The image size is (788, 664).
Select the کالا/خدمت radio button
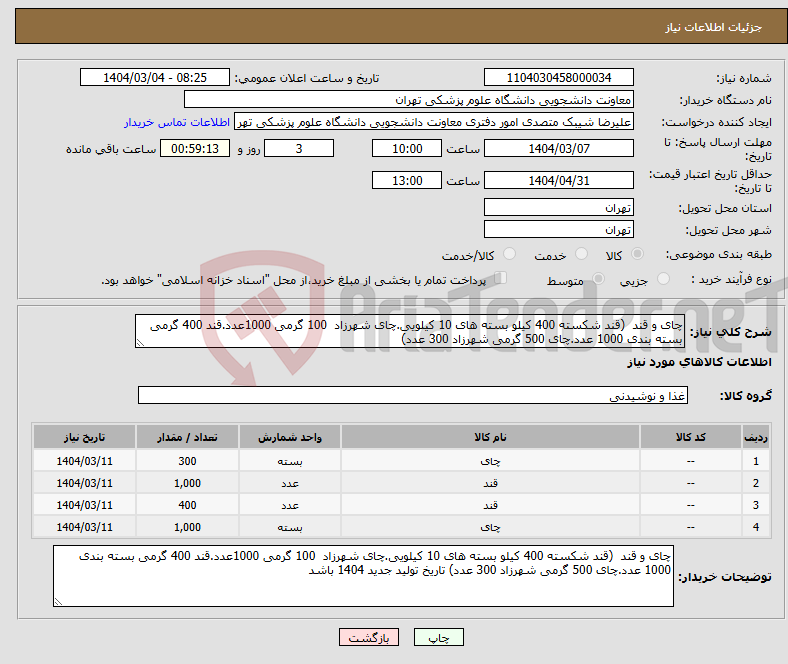tap(510, 254)
